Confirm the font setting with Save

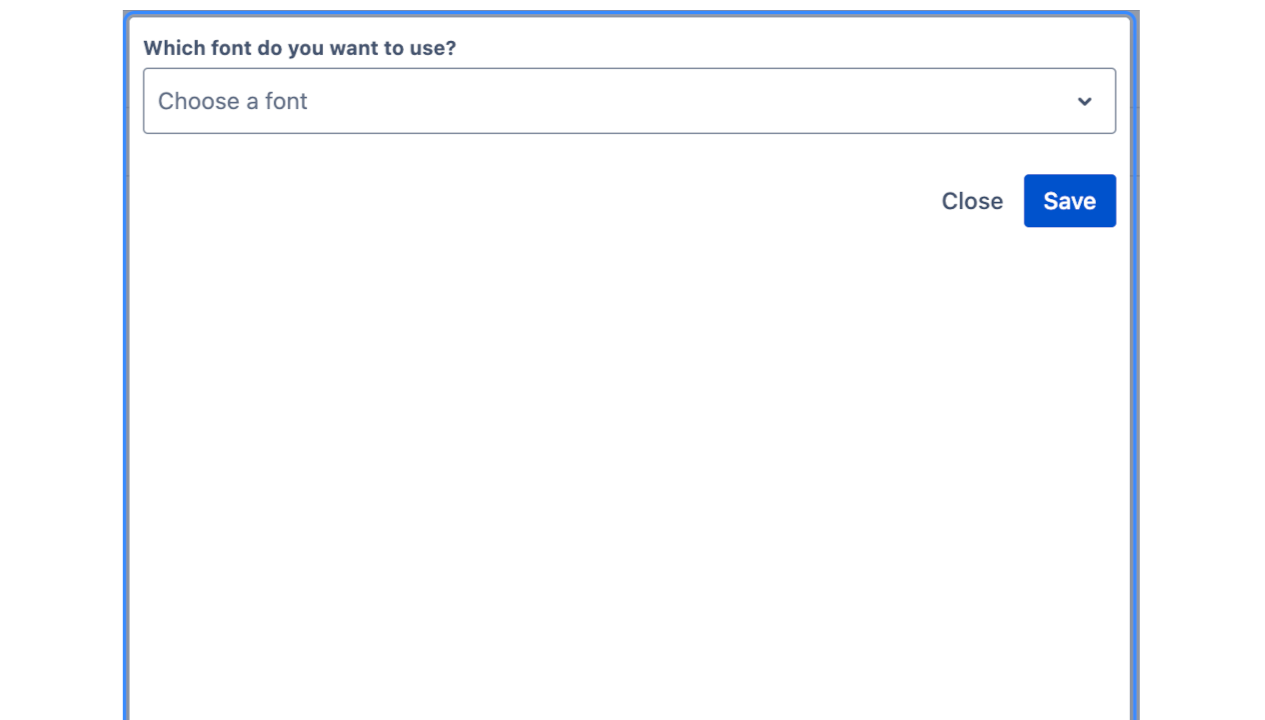pos(1069,201)
